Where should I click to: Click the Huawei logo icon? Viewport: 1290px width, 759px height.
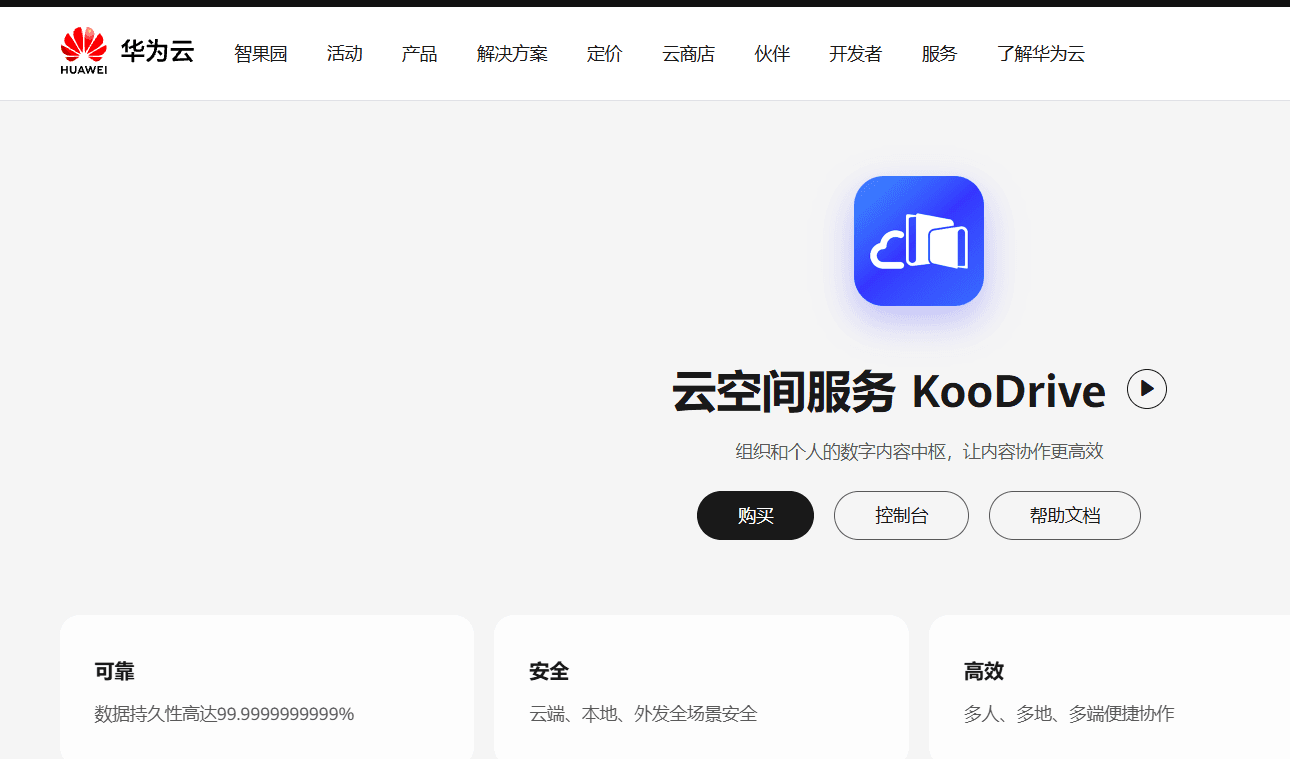[x=84, y=52]
